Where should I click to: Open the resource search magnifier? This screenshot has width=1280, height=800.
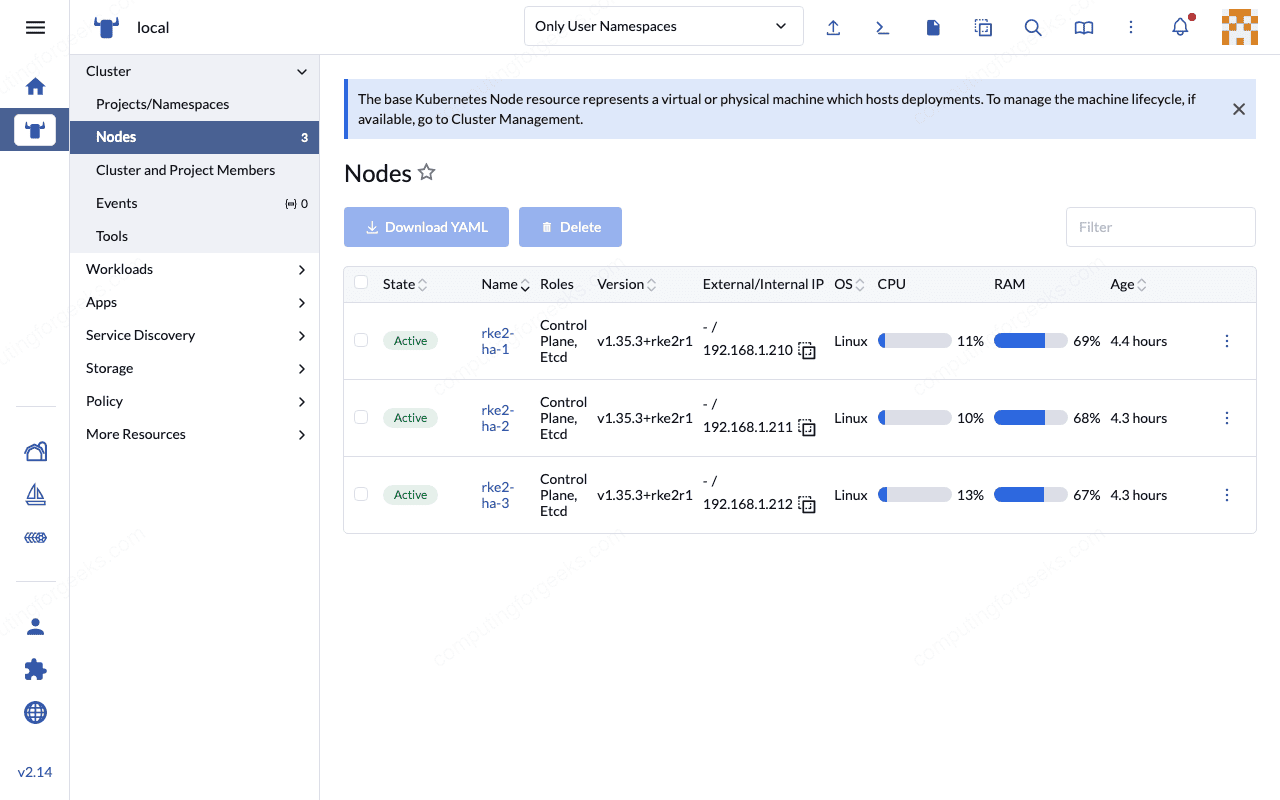(x=1033, y=27)
